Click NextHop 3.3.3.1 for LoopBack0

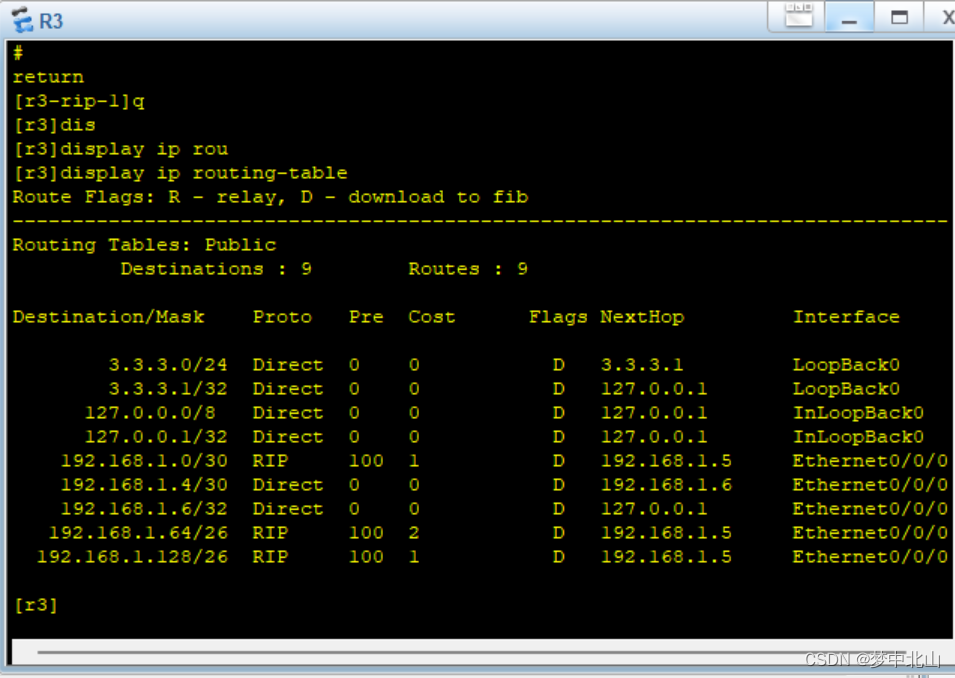(x=642, y=365)
